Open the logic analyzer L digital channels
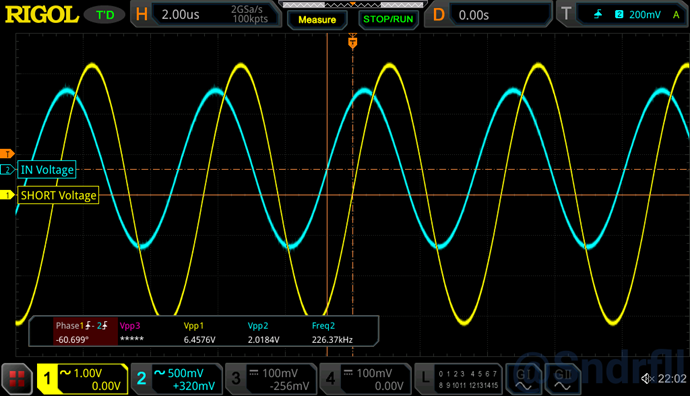 tap(458, 379)
